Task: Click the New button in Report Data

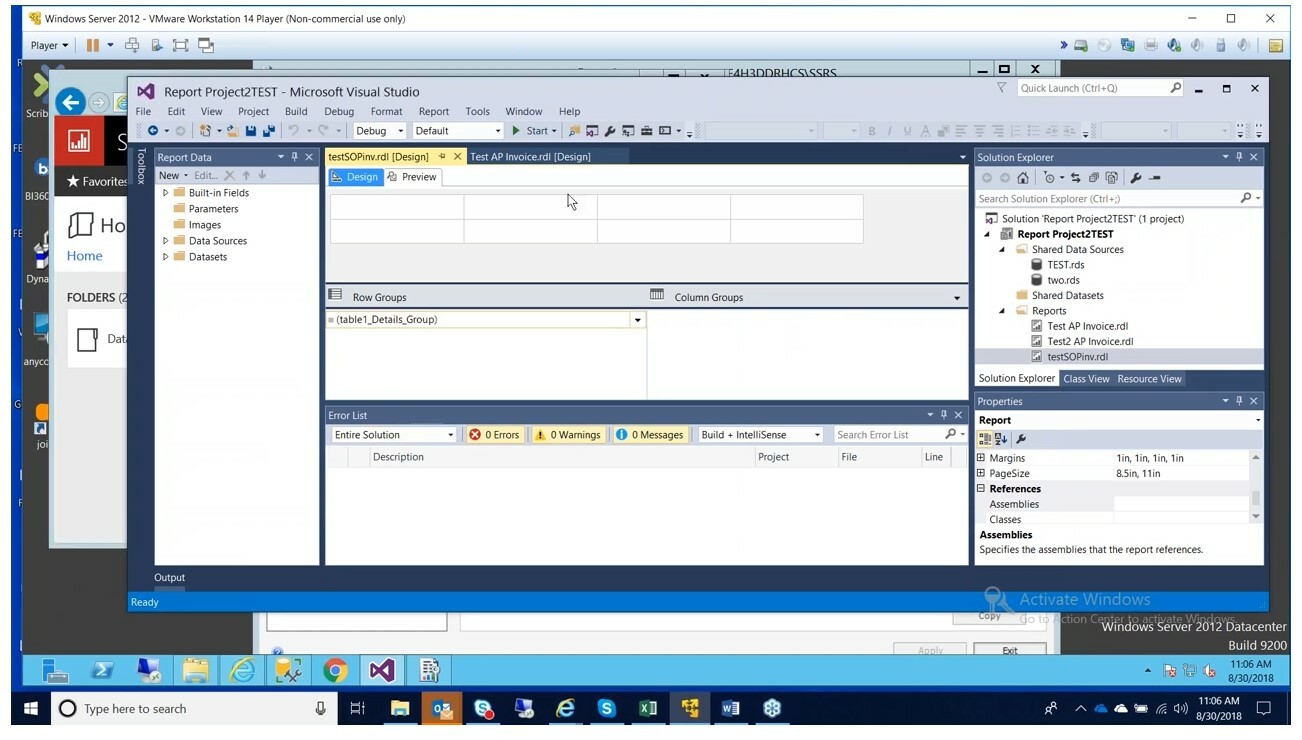Action: [x=170, y=174]
